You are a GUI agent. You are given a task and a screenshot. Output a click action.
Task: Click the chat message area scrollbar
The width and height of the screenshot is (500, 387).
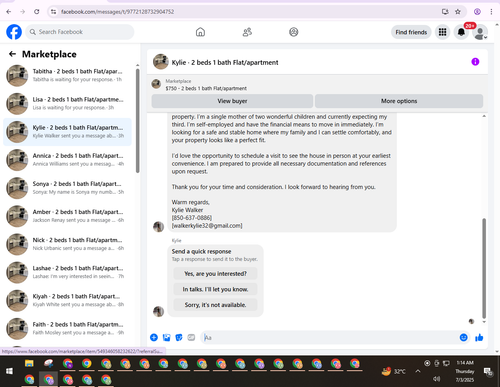484,268
